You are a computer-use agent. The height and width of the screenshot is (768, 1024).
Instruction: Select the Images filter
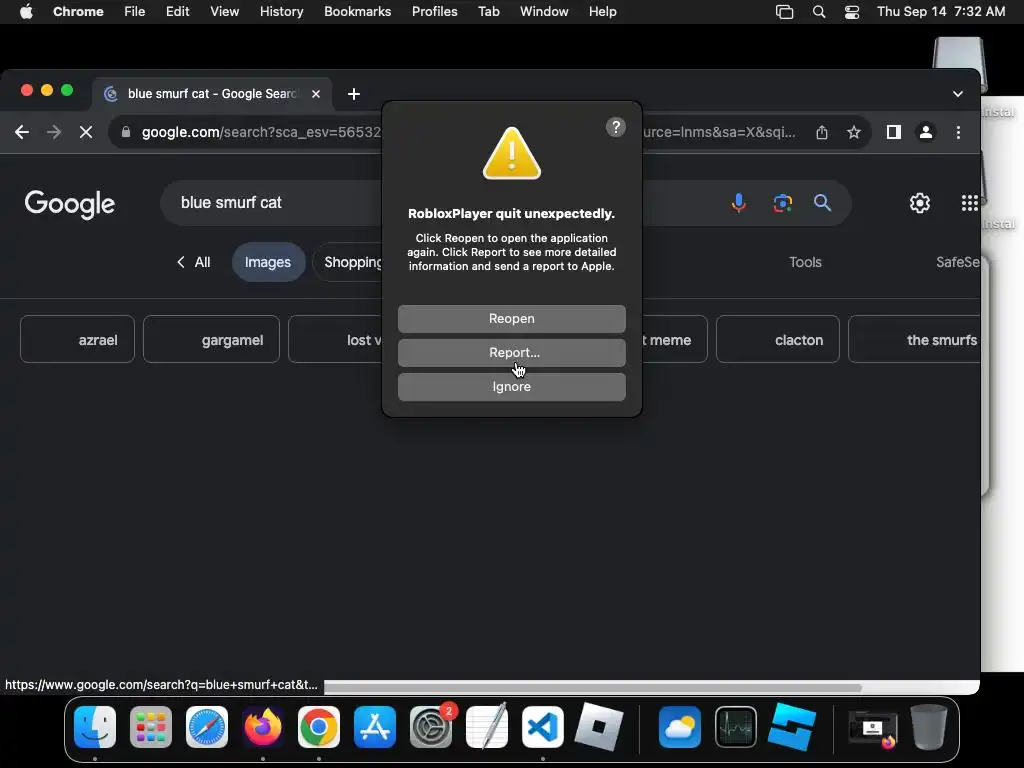click(268, 263)
